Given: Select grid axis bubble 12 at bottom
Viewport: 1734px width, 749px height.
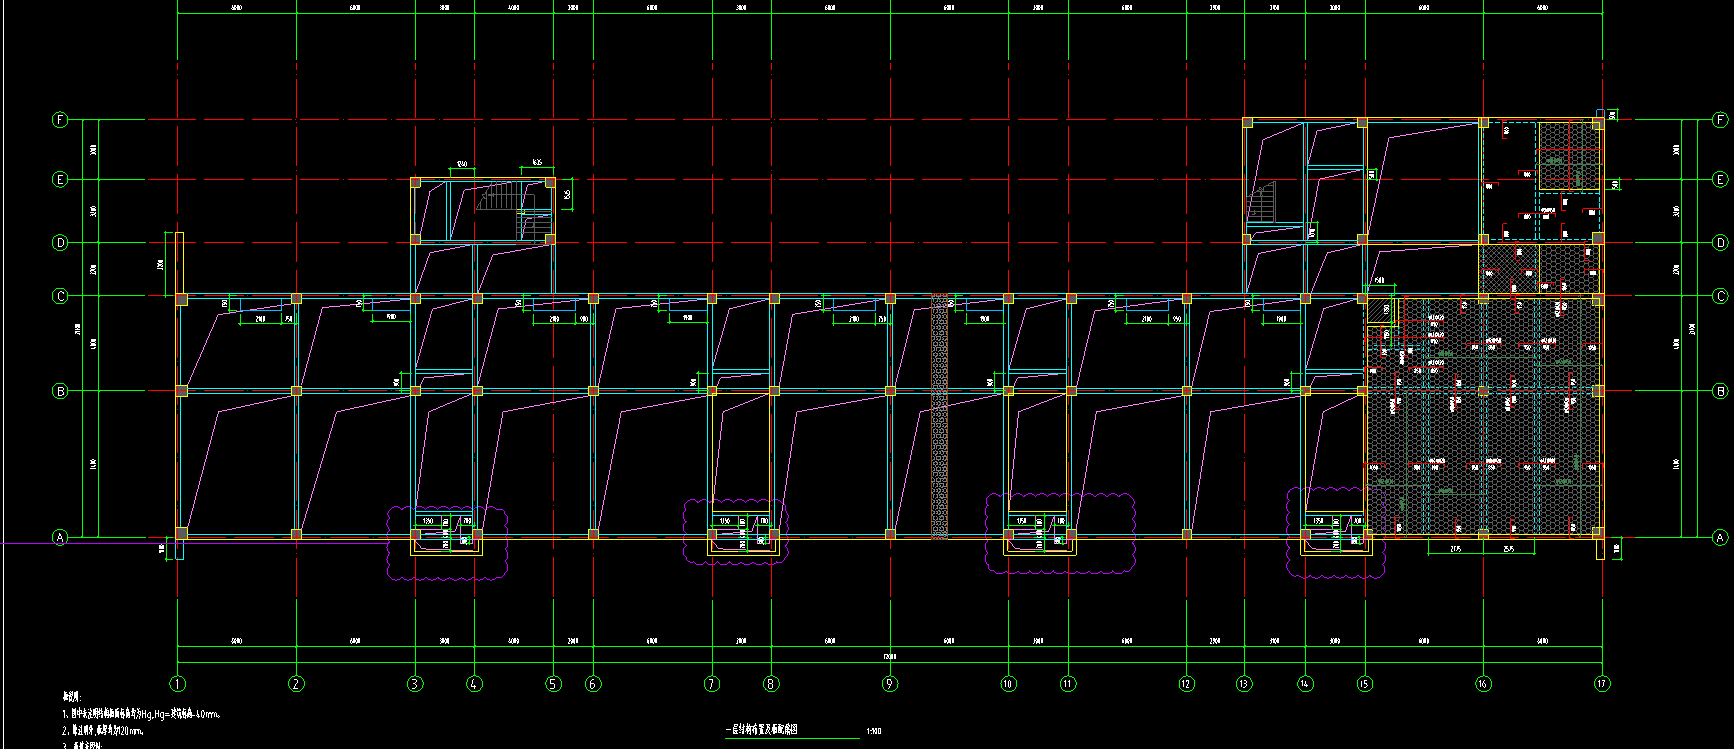Looking at the screenshot, I should click(1187, 684).
